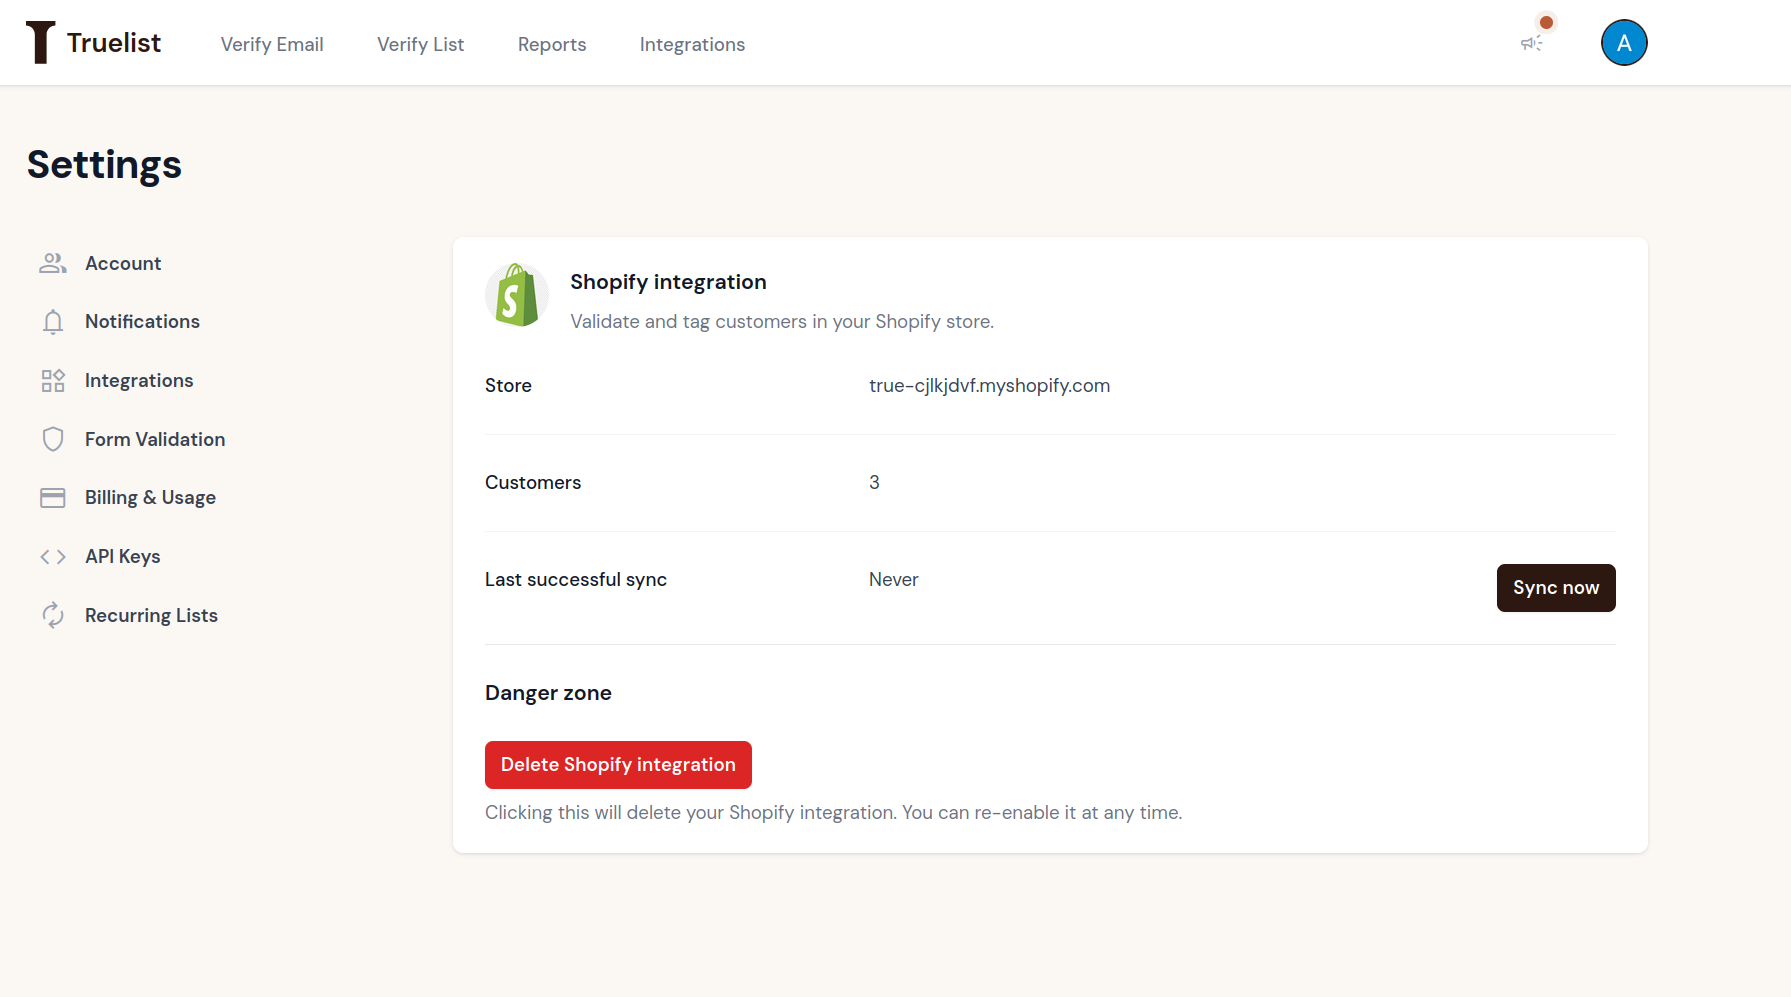
Task: Click the API Keys code brackets icon
Action: tap(53, 557)
